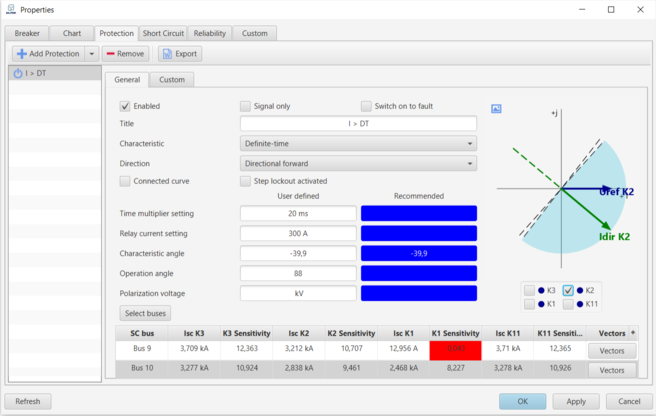Tick Switch on to fault checkbox
Image resolution: width=656 pixels, height=416 pixels.
tap(366, 106)
